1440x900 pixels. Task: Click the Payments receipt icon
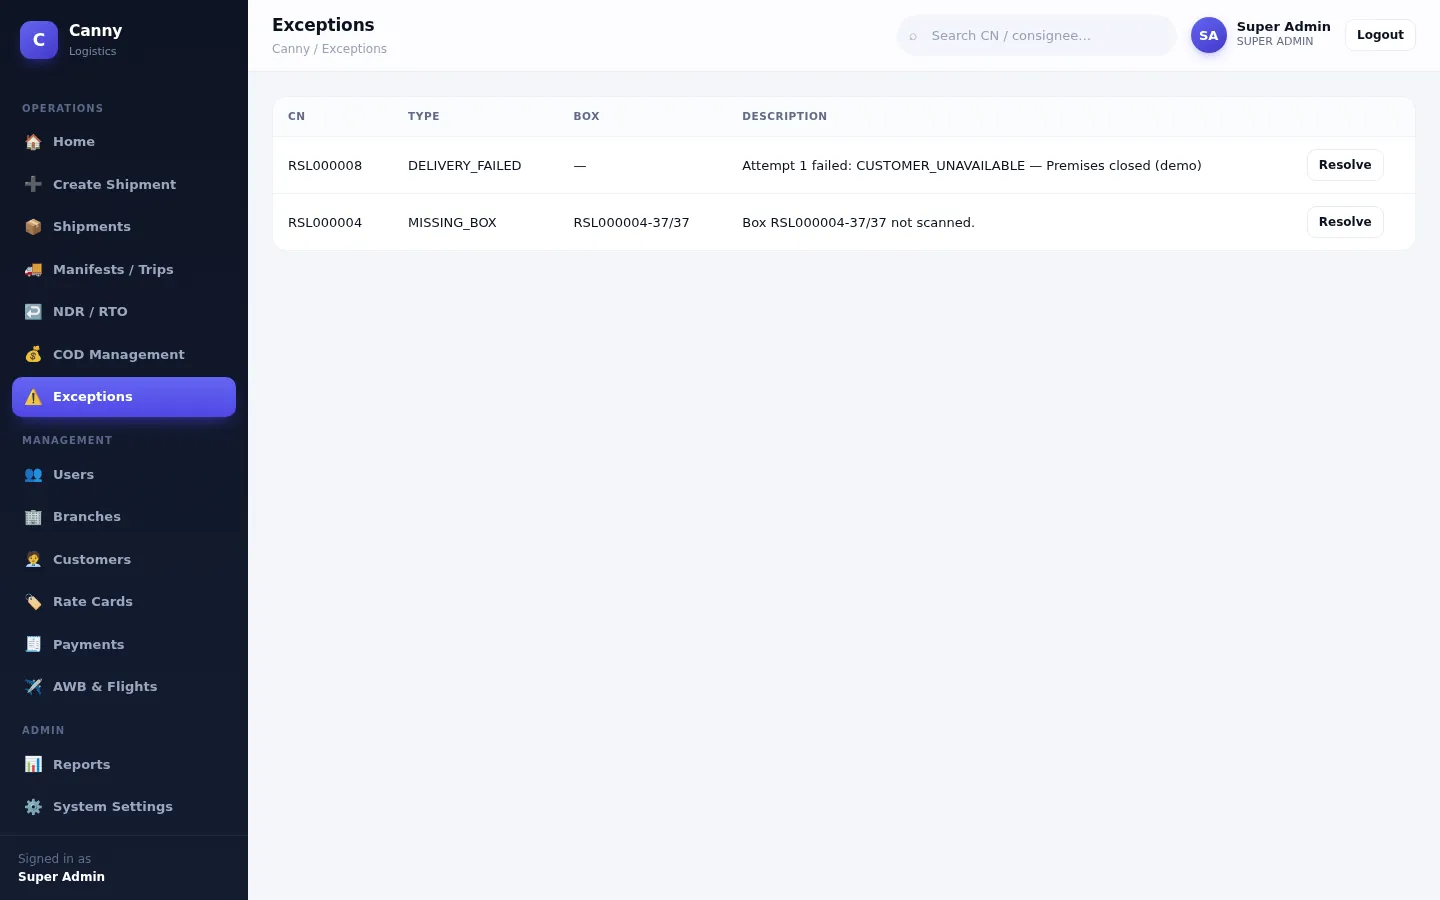[33, 645]
